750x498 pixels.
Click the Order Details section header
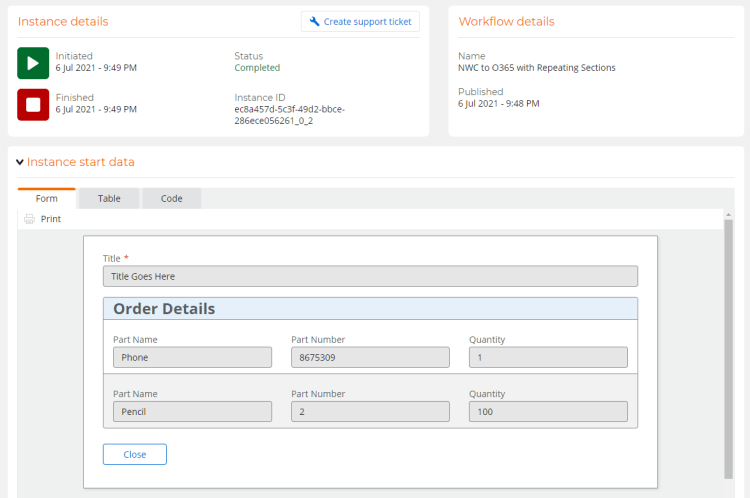tap(370, 309)
